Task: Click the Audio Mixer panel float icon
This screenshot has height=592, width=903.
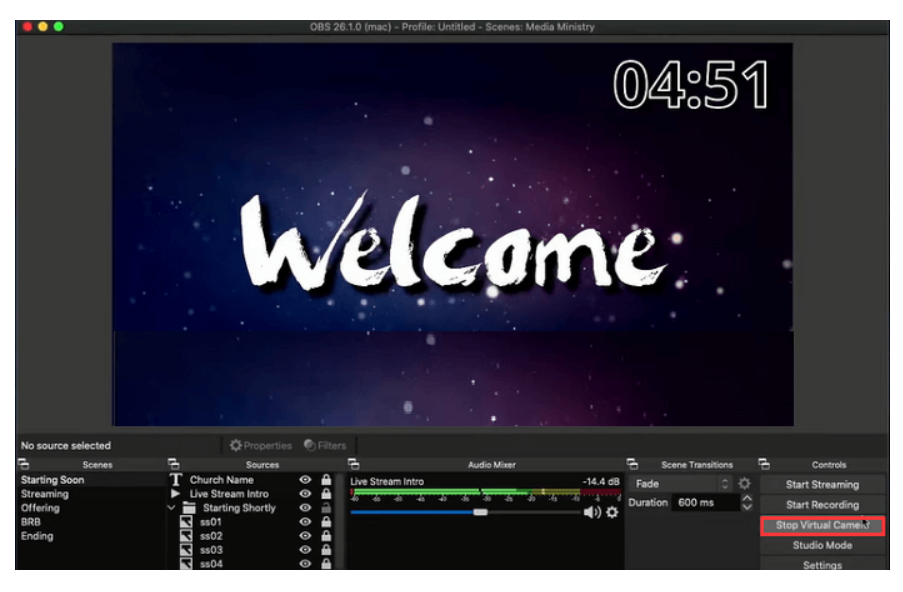Action: click(x=354, y=464)
